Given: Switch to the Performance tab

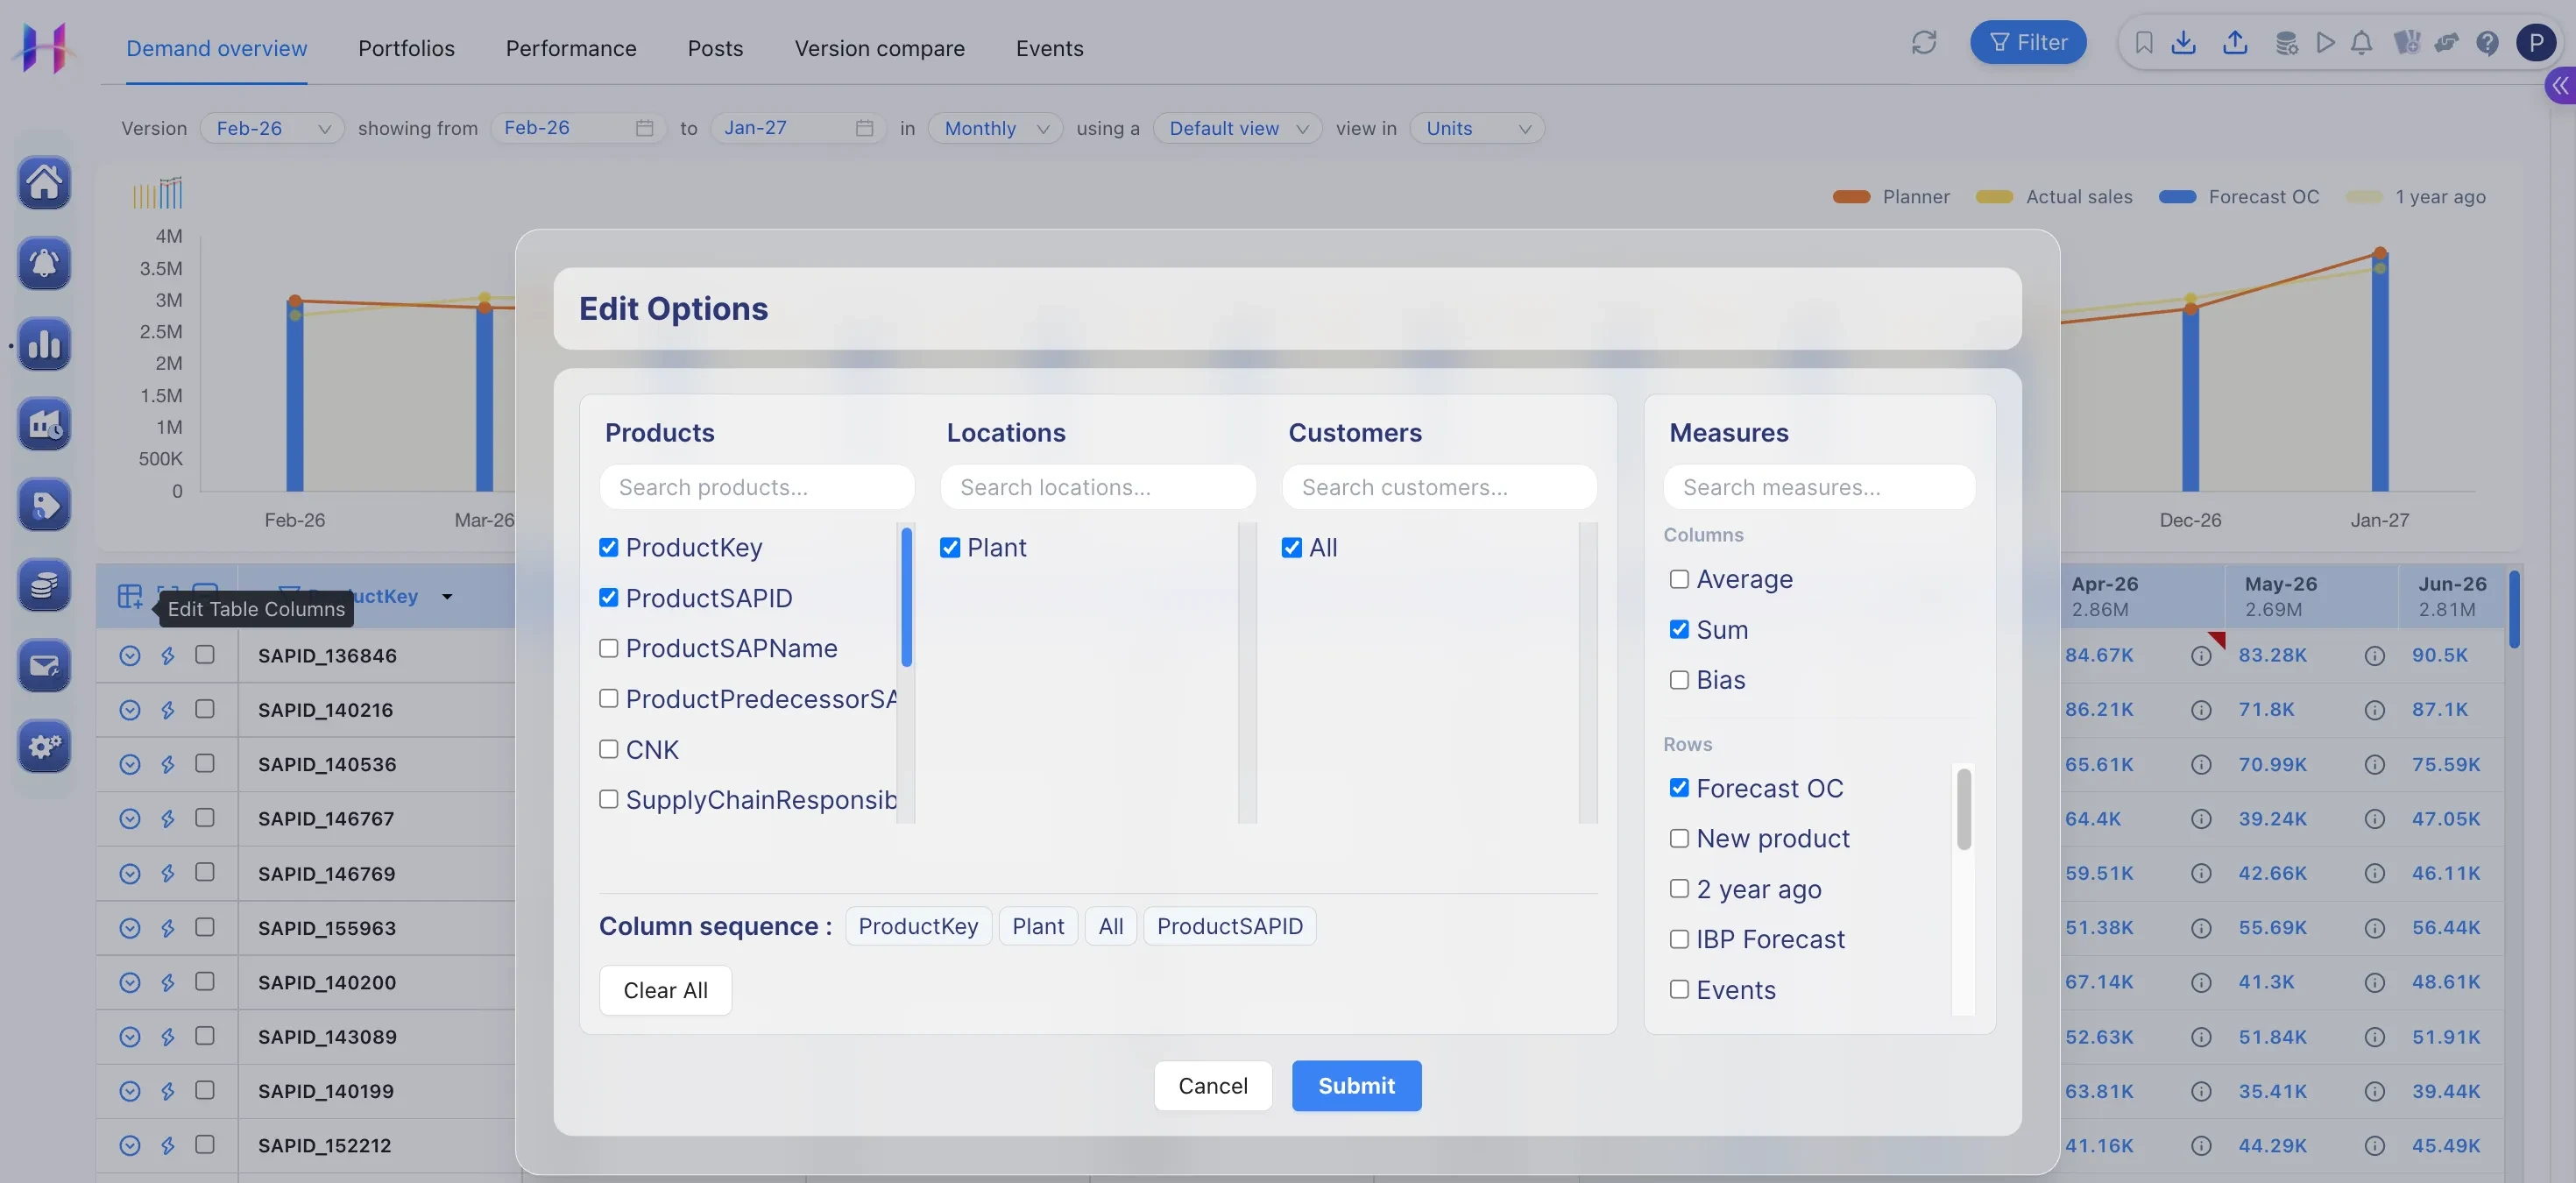Looking at the screenshot, I should click(571, 48).
